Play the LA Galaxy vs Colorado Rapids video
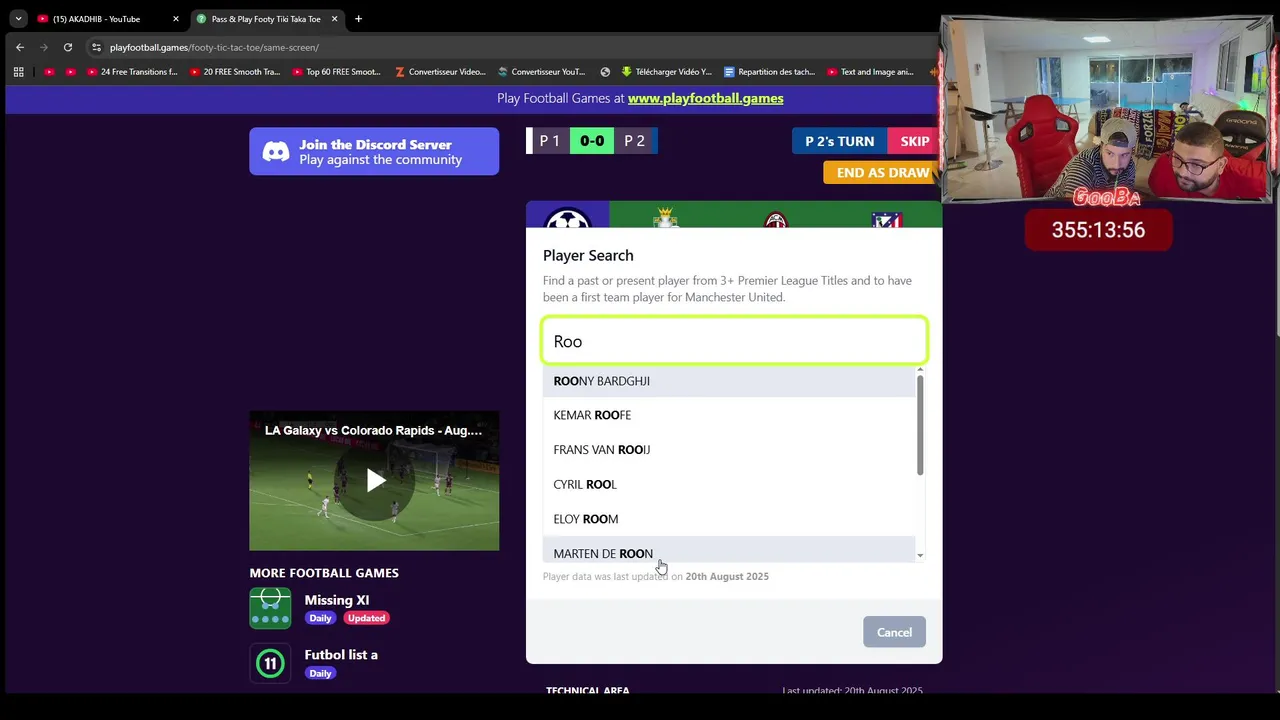The height and width of the screenshot is (720, 1280). point(375,481)
